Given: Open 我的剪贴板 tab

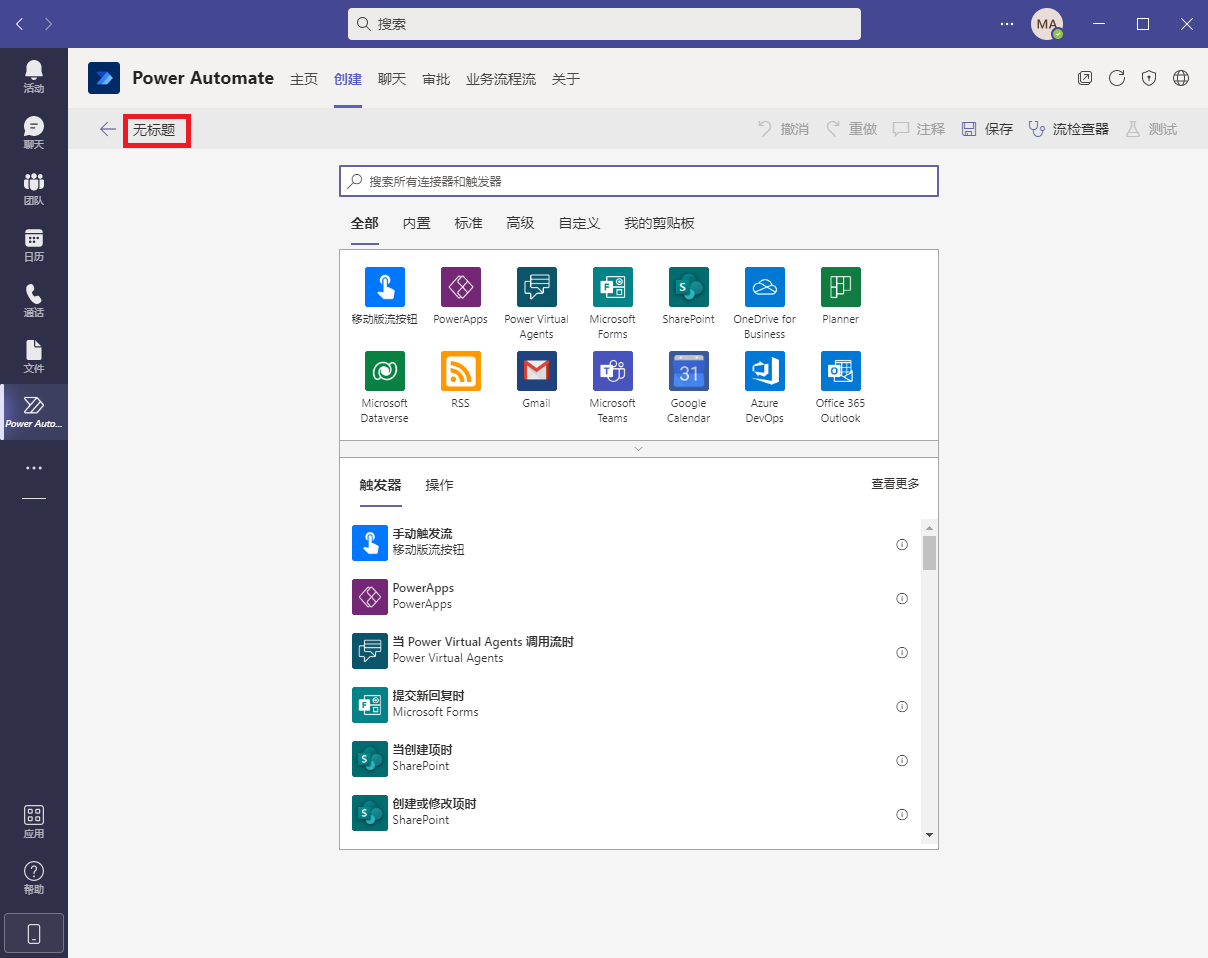Looking at the screenshot, I should point(659,223).
